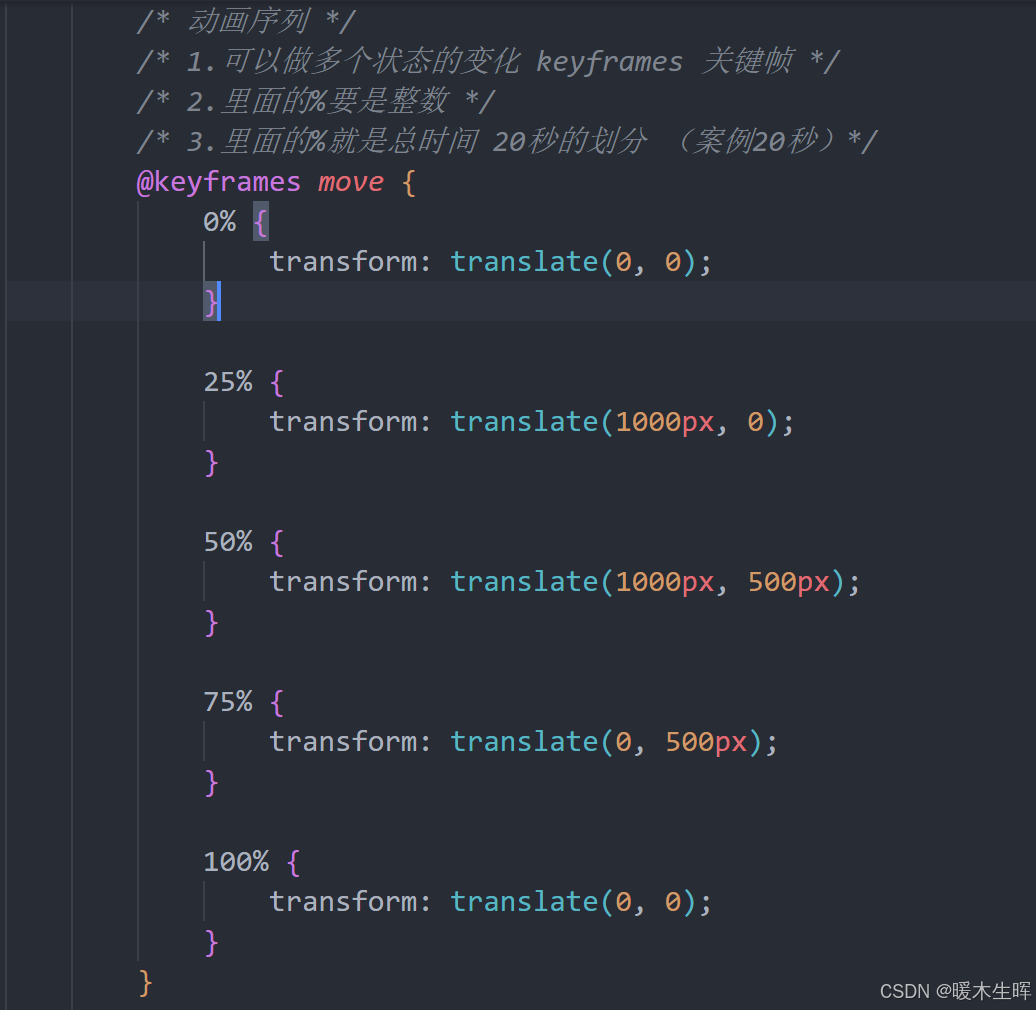Click the '25%' keyframe selector

pos(228,382)
